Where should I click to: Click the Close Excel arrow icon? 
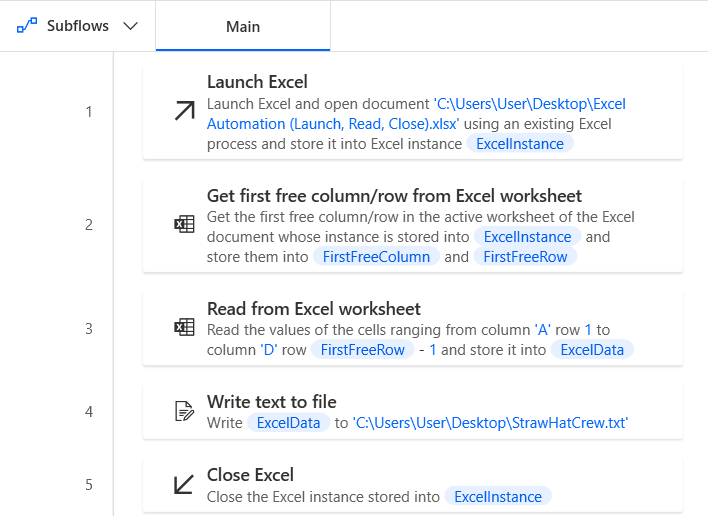point(184,485)
